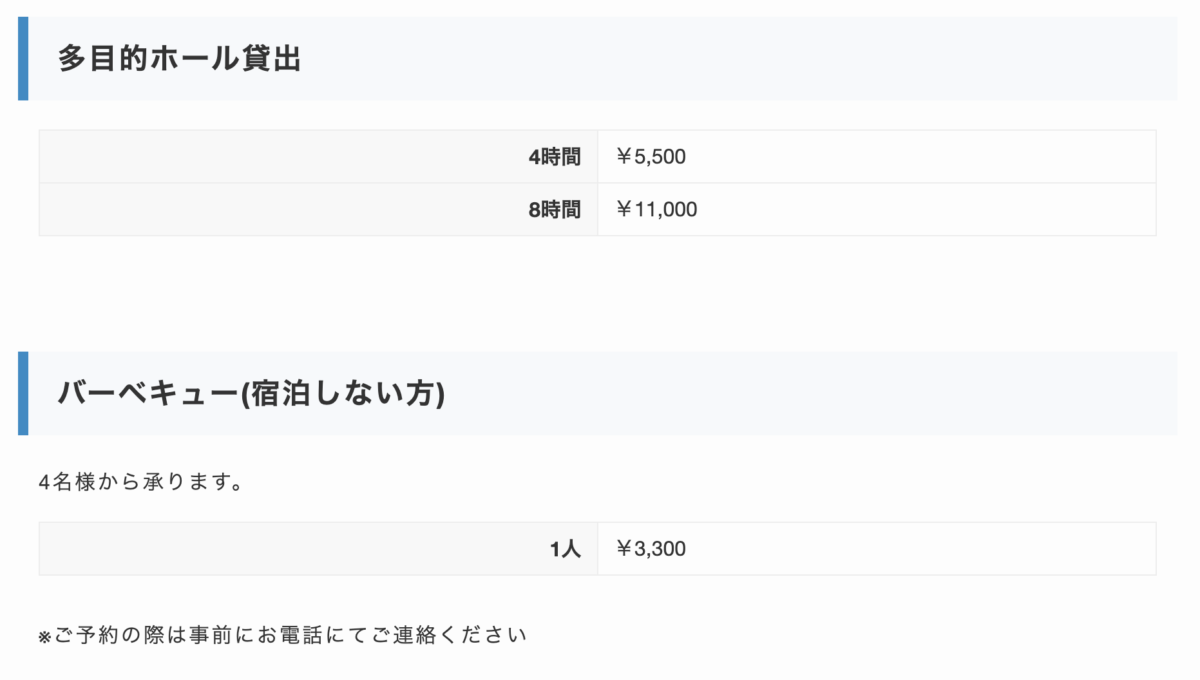Click blue accent bar beside バーベキュー heading
The height and width of the screenshot is (680, 1200).
[23, 393]
